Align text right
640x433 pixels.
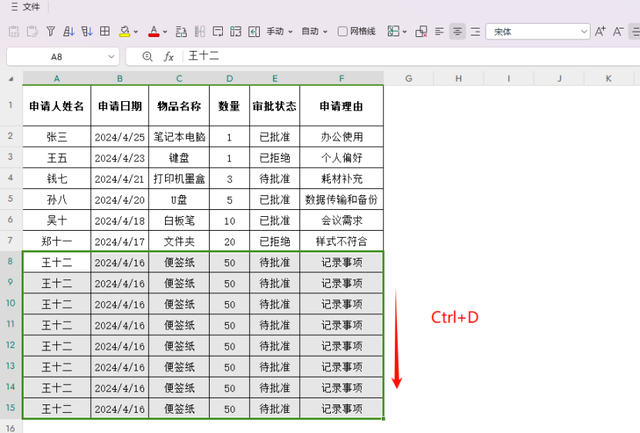(x=475, y=31)
